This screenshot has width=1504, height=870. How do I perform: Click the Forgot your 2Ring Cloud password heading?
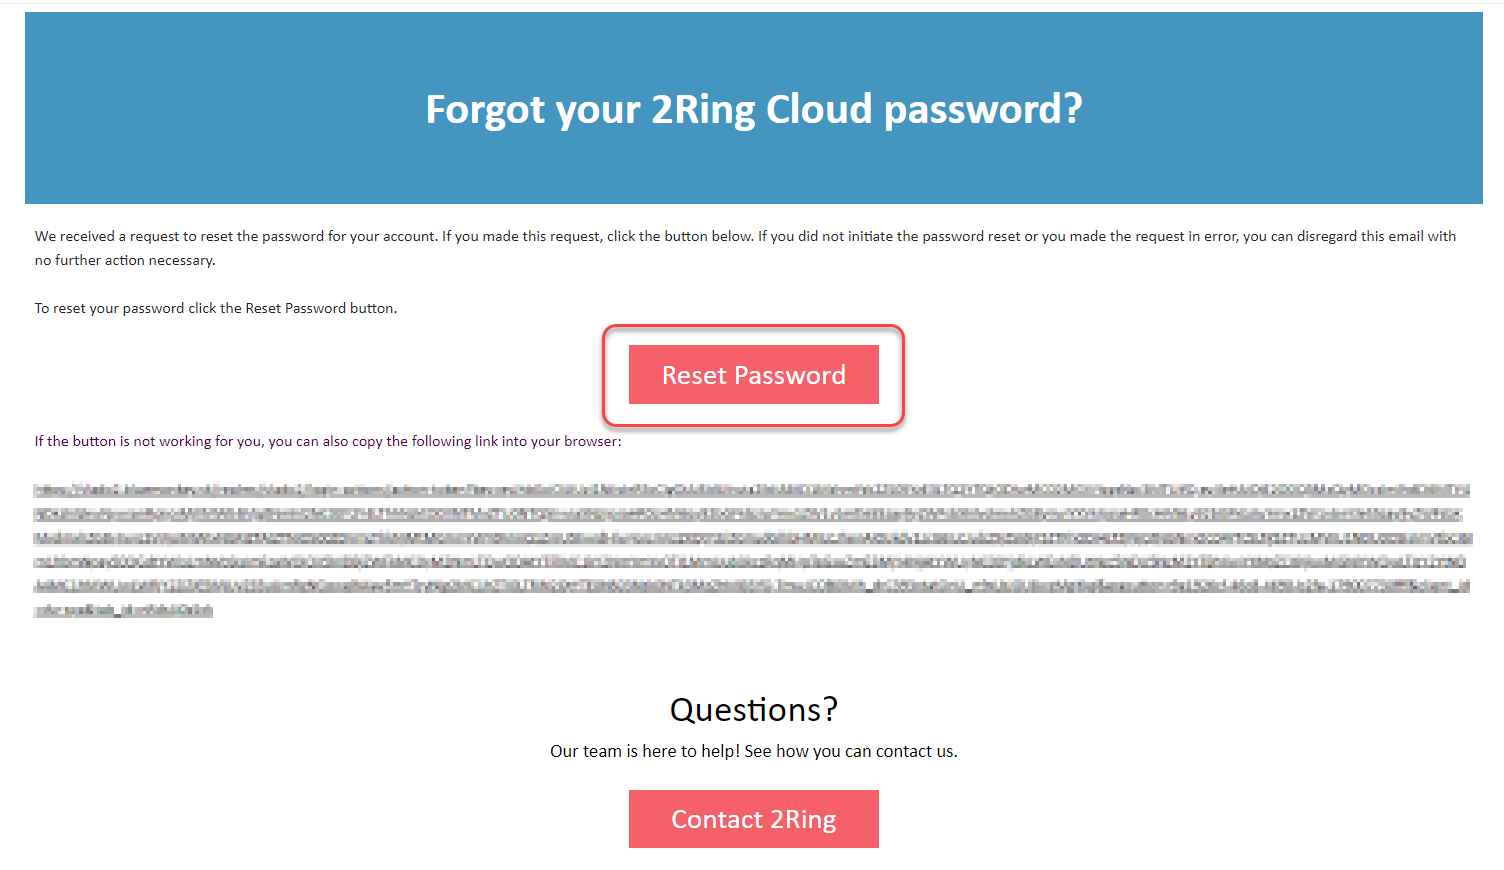(753, 108)
